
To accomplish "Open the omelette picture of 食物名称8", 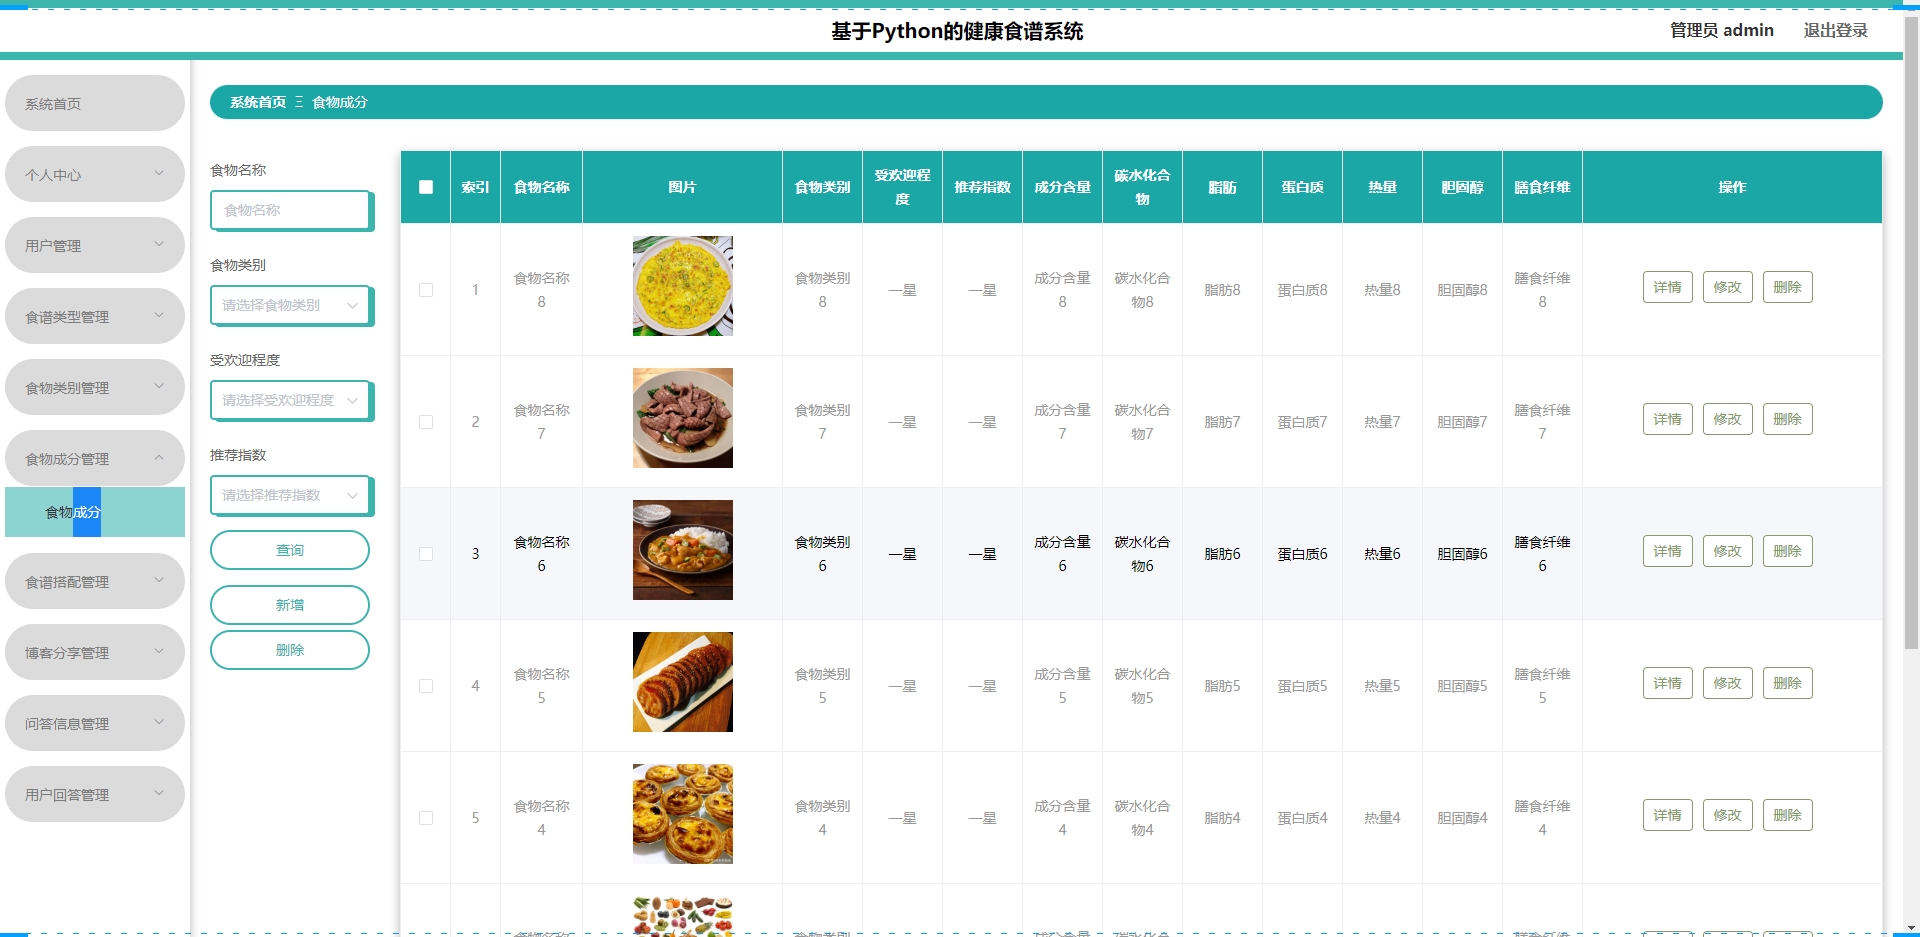I will 683,286.
